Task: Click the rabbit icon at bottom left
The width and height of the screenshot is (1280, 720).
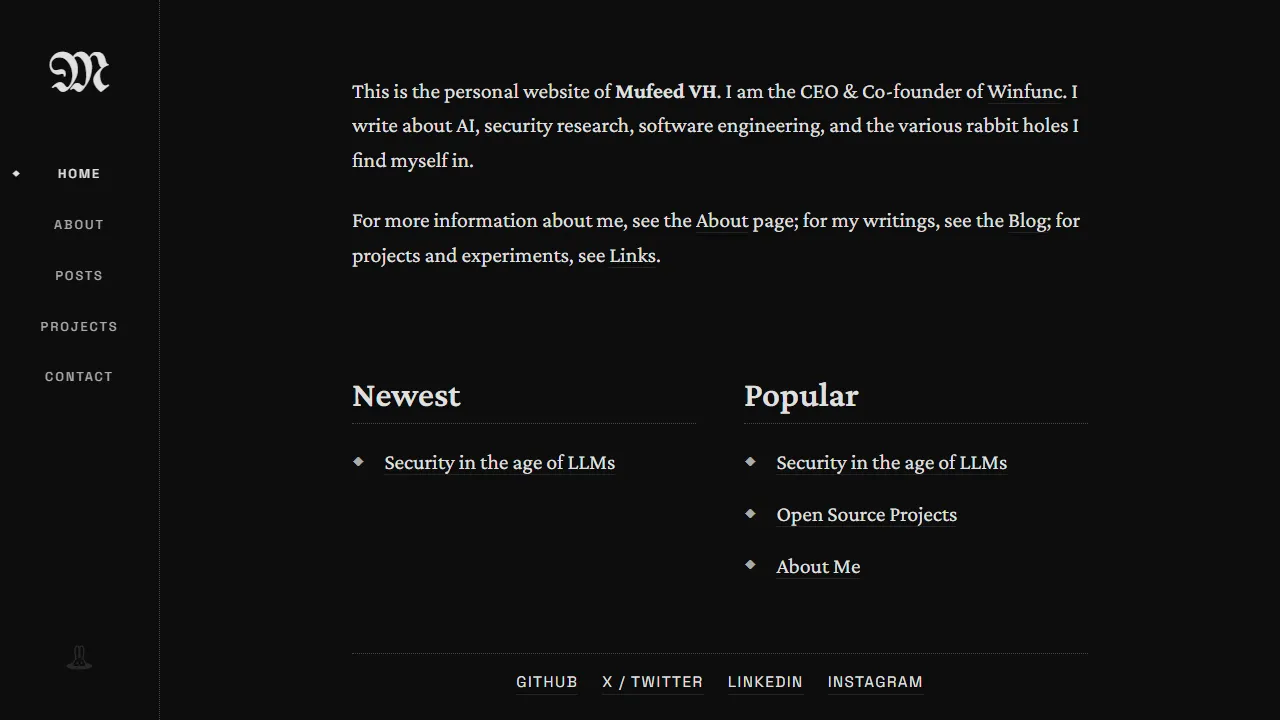Action: point(79,657)
